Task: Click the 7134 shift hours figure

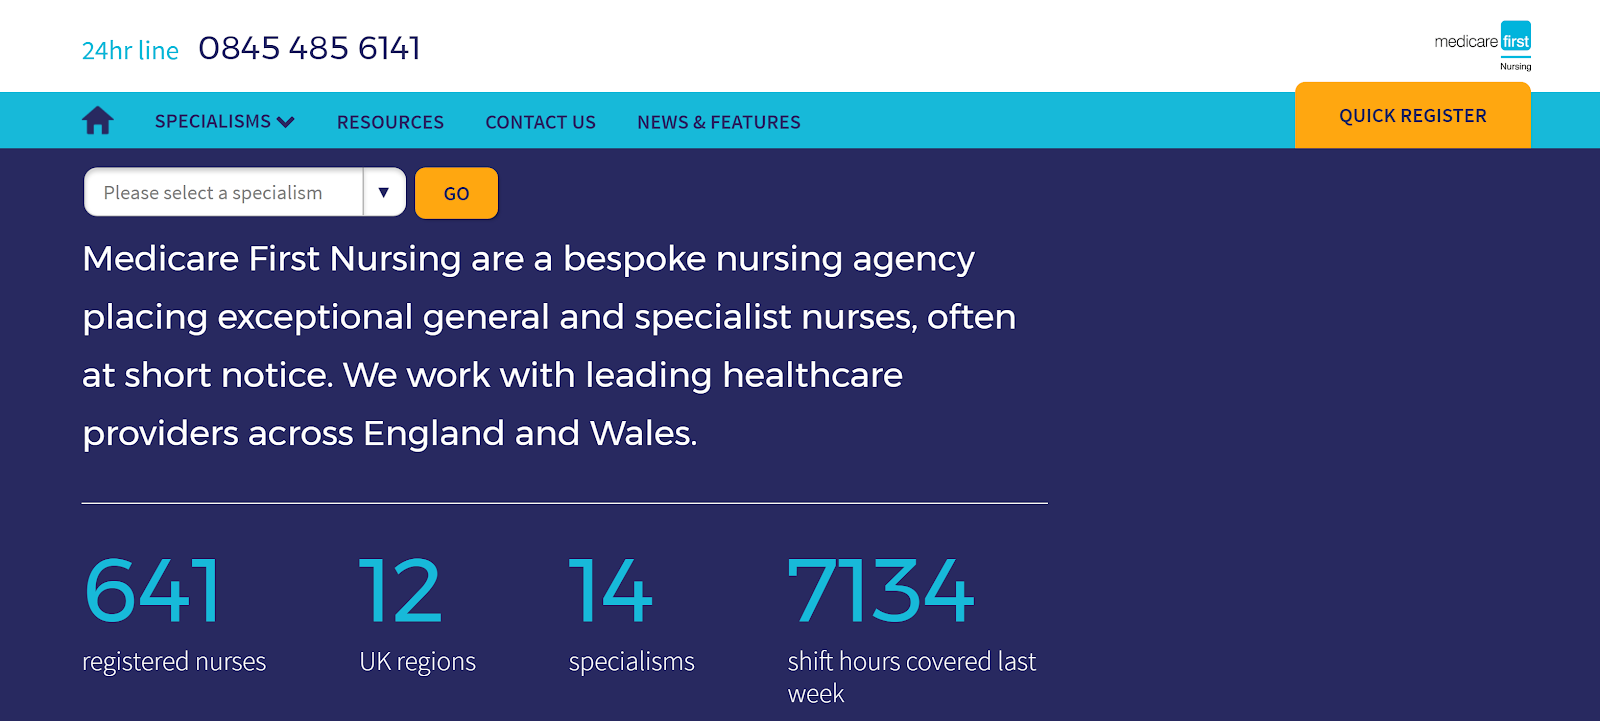Action: (881, 591)
